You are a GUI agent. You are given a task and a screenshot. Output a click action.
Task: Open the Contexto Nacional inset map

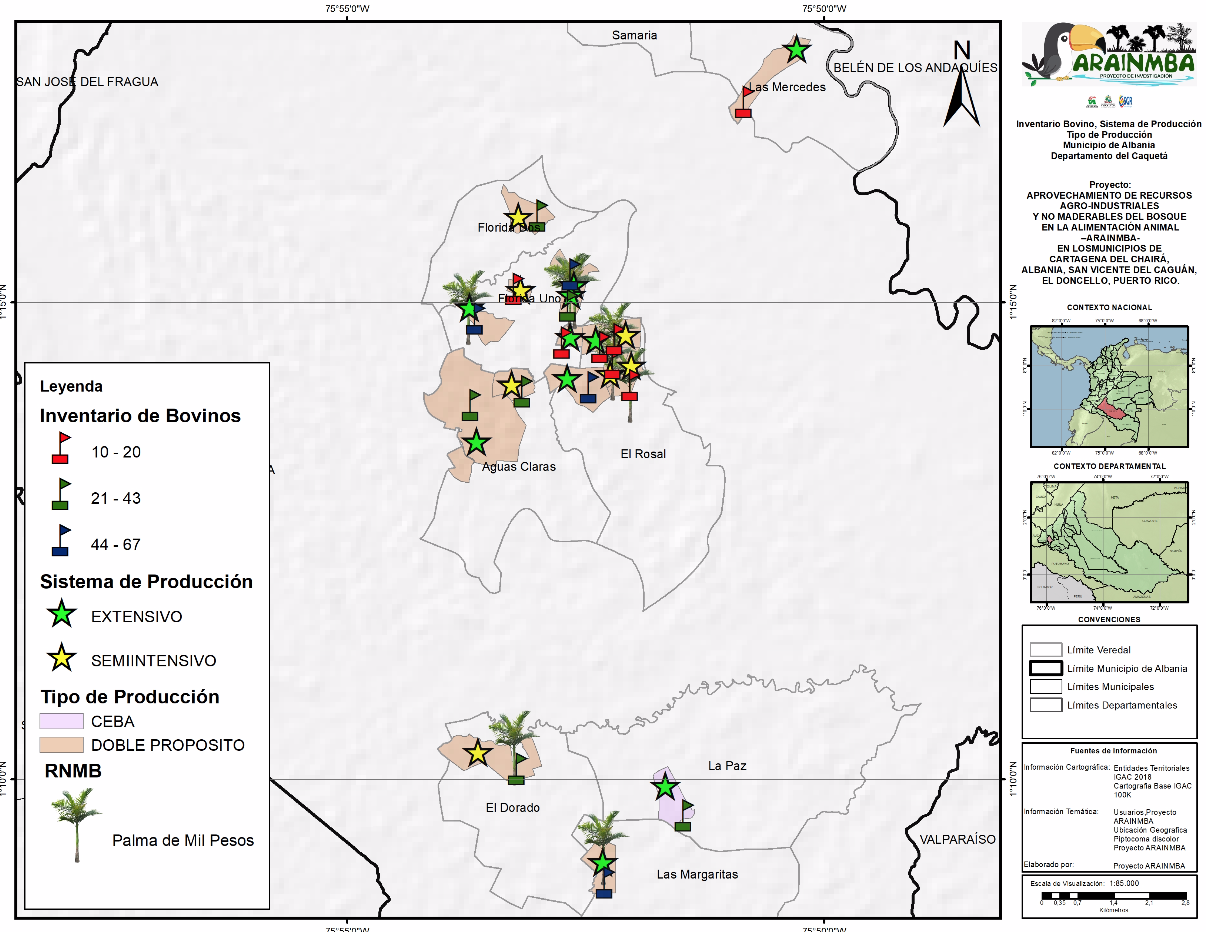(x=1108, y=386)
